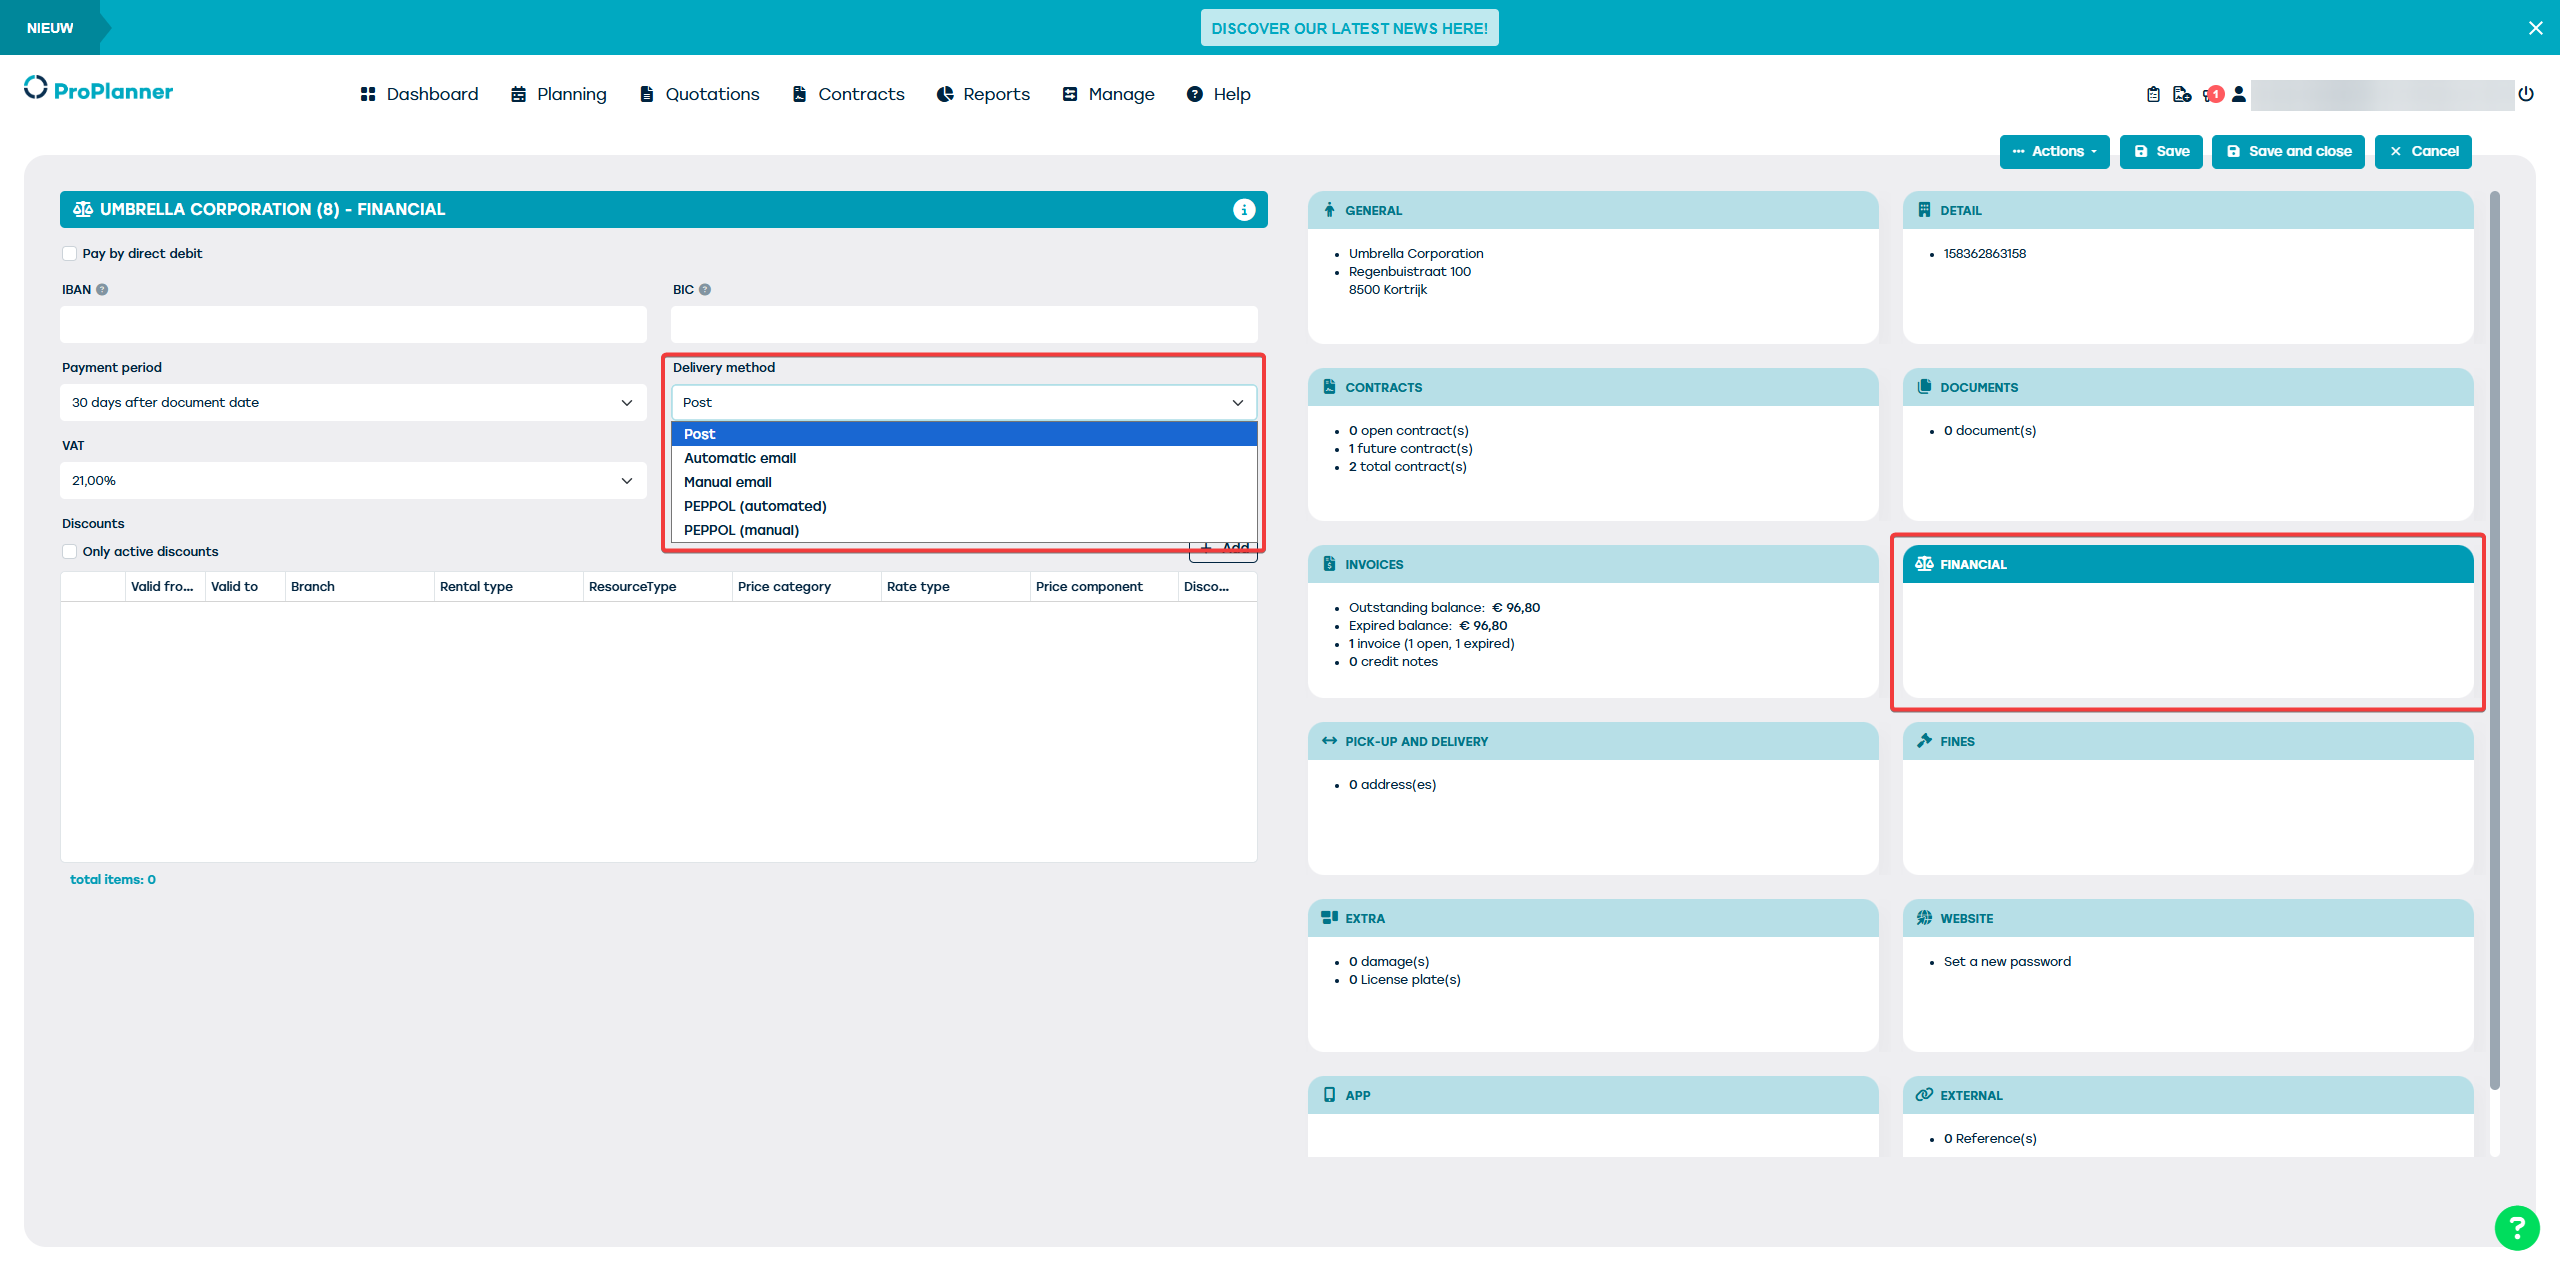Click into the IBAN input field
The width and height of the screenshot is (2560, 1271).
click(x=352, y=325)
